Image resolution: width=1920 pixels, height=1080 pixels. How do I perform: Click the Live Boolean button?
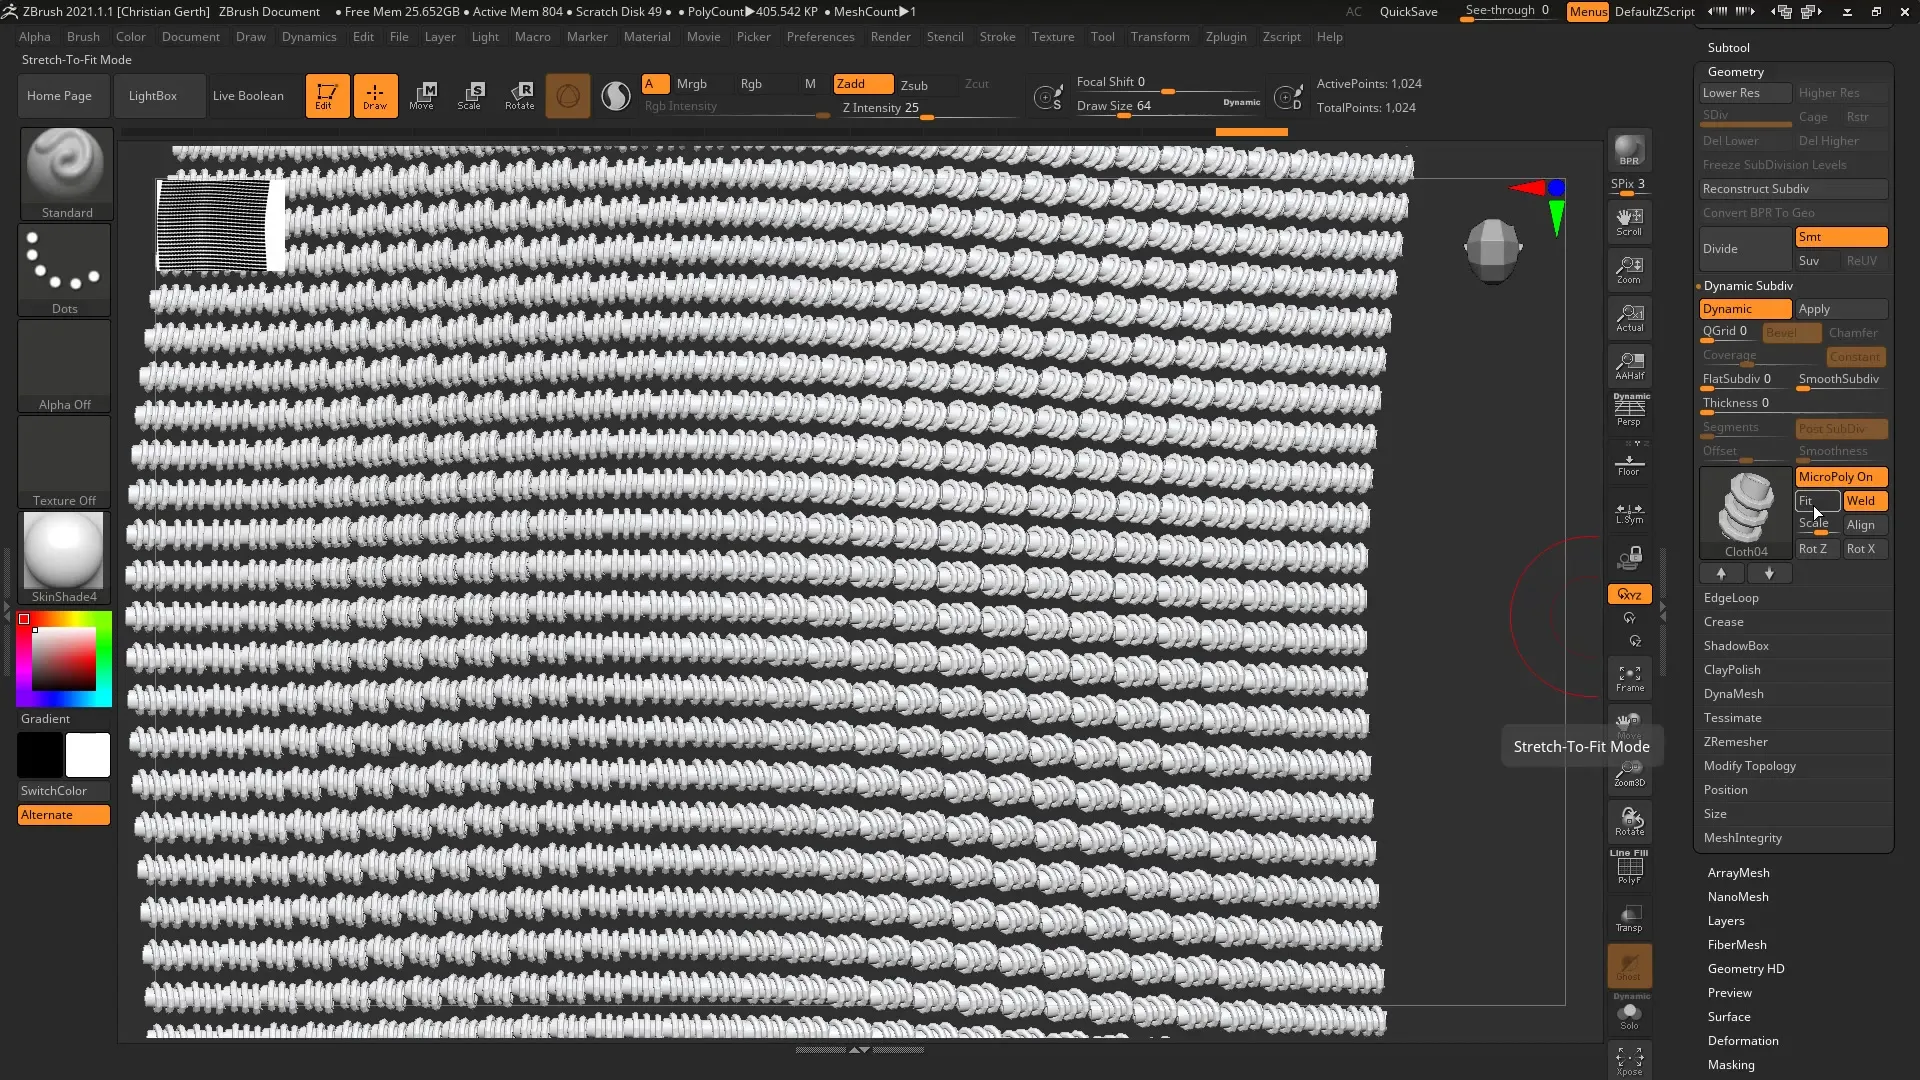(x=248, y=96)
